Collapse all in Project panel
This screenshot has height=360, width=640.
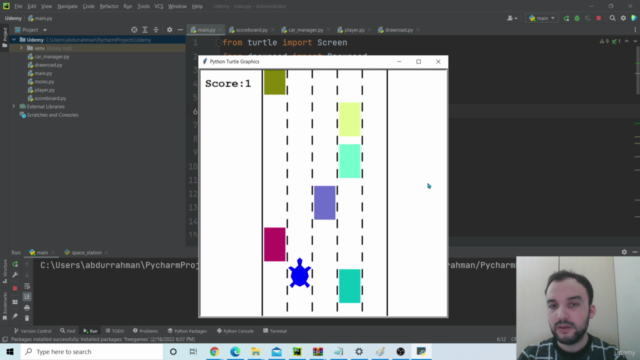[156, 30]
